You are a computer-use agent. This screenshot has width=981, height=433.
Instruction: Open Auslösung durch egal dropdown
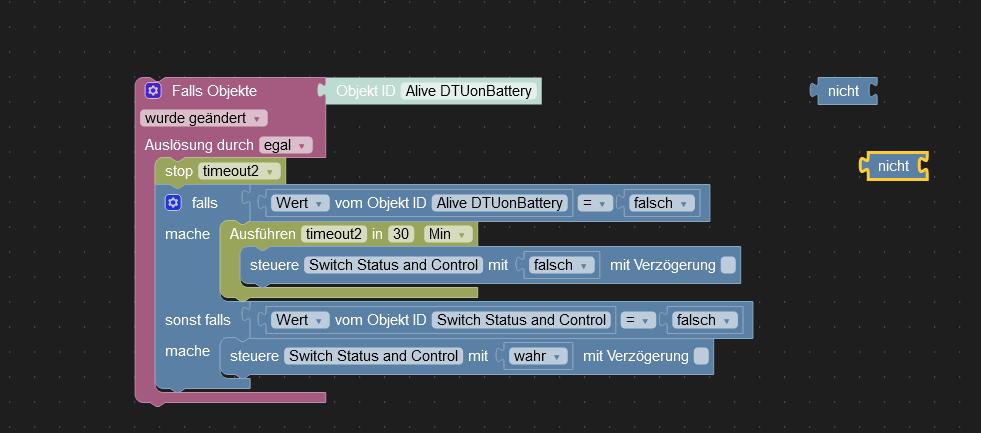pos(285,145)
